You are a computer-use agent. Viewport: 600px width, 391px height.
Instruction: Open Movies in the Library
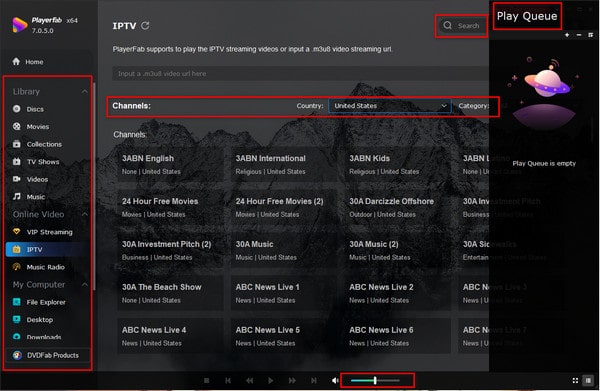point(31,127)
